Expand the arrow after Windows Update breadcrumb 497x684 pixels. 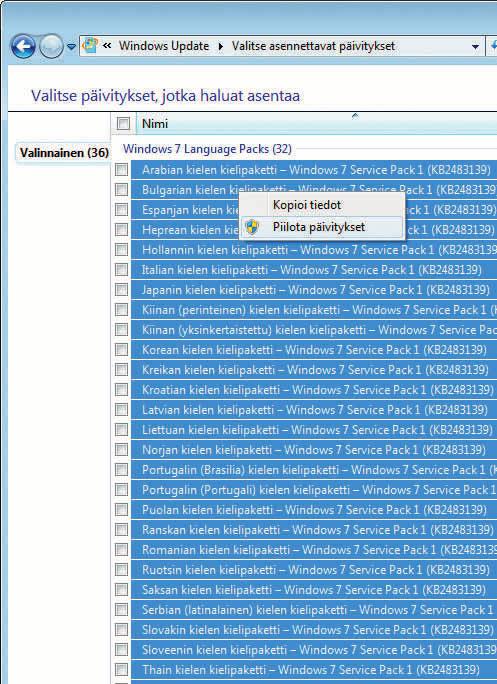[221, 46]
